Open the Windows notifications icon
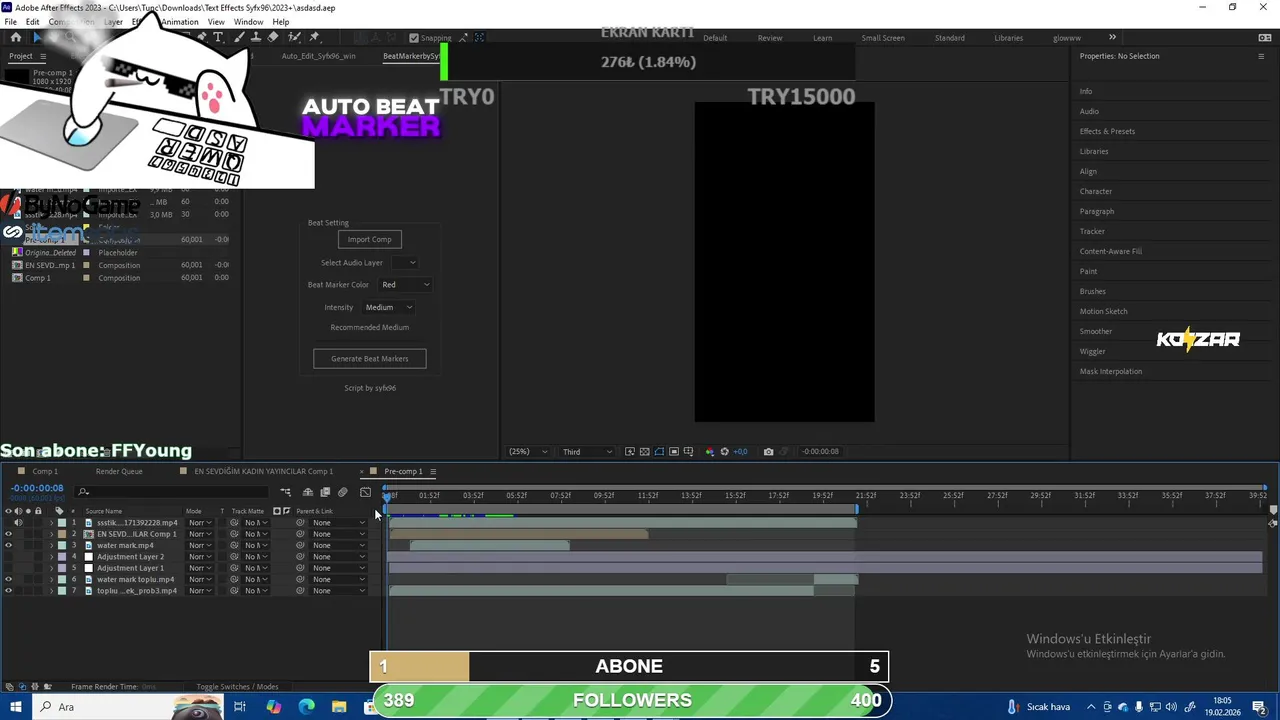Viewport: 1280px width, 720px height. (1258, 707)
